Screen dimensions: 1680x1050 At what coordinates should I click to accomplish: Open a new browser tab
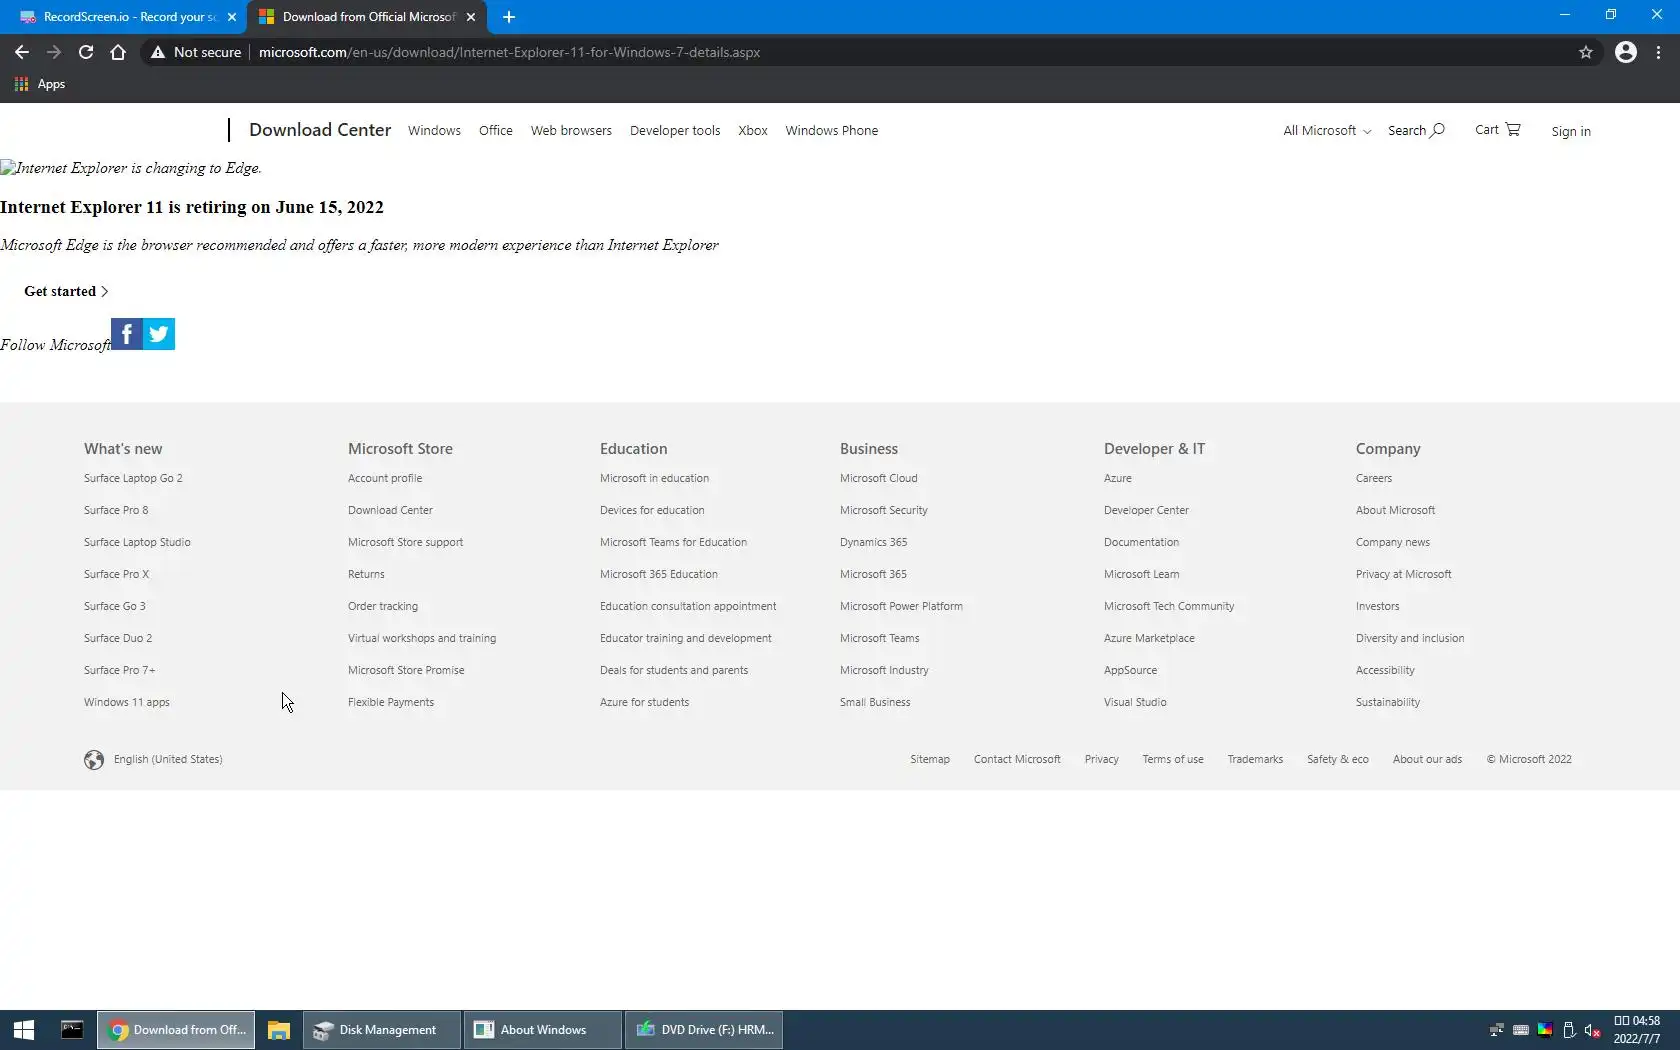[x=509, y=17]
